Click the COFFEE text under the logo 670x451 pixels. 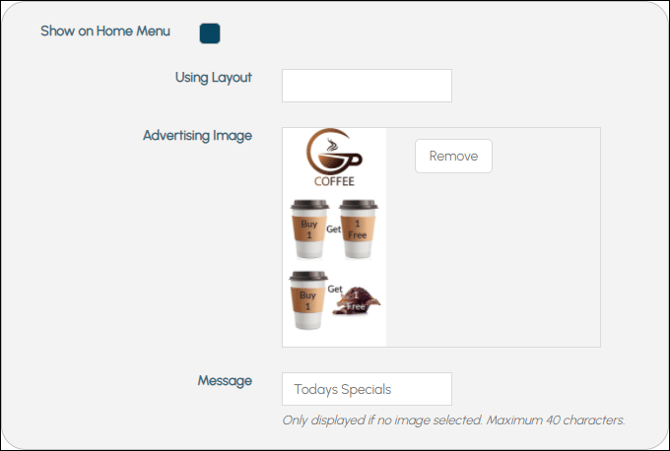click(x=334, y=181)
